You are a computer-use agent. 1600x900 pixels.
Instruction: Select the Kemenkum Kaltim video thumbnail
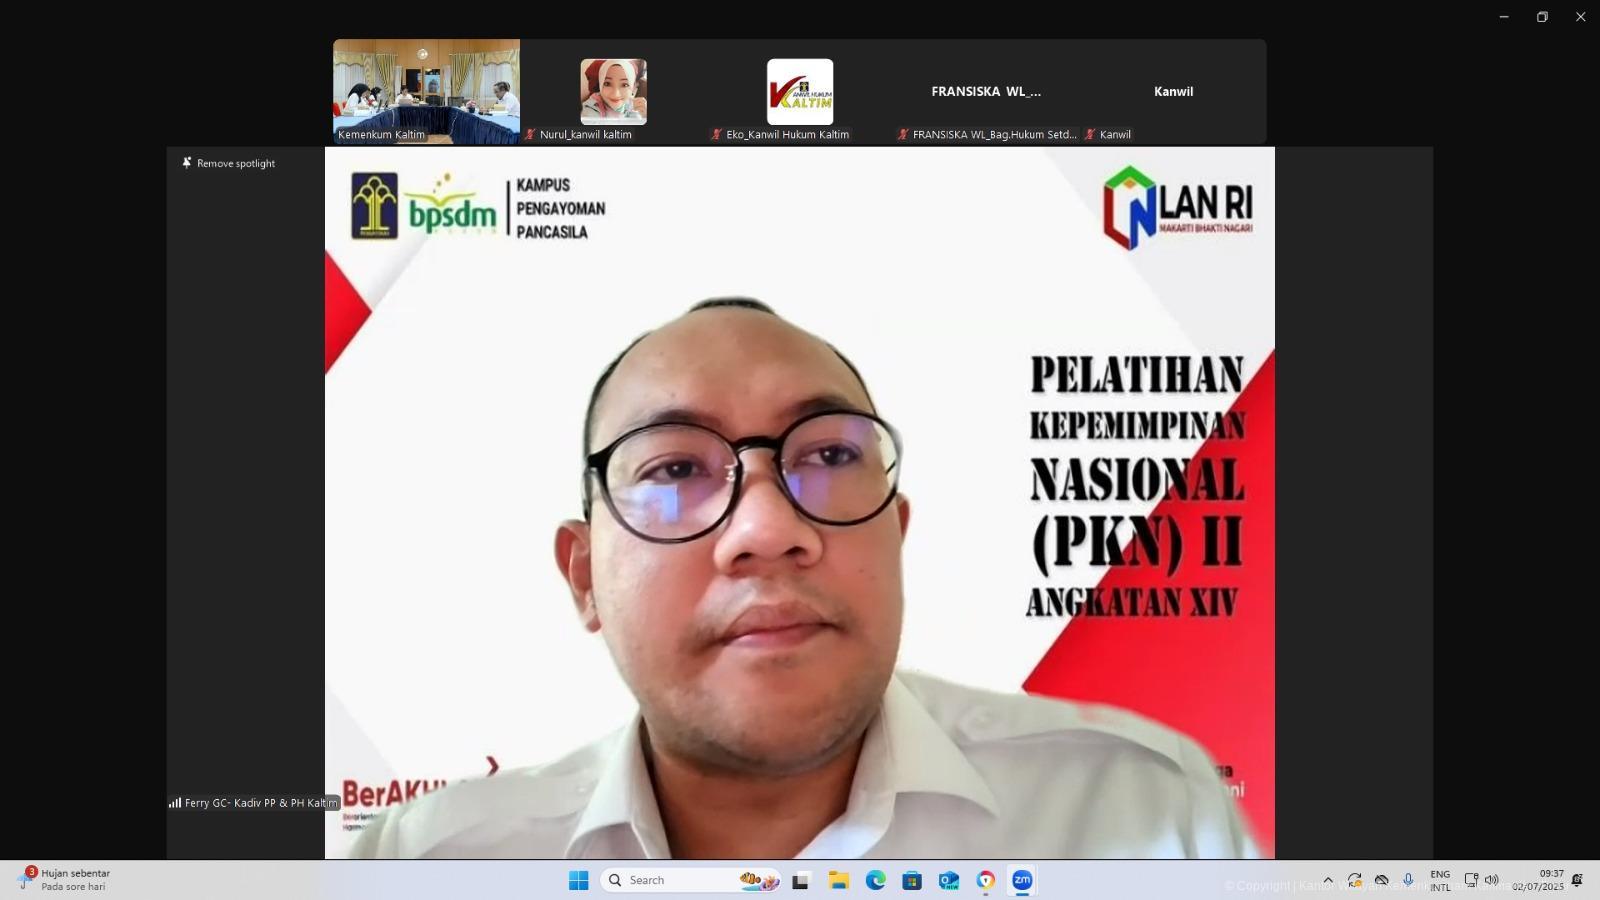pos(426,91)
